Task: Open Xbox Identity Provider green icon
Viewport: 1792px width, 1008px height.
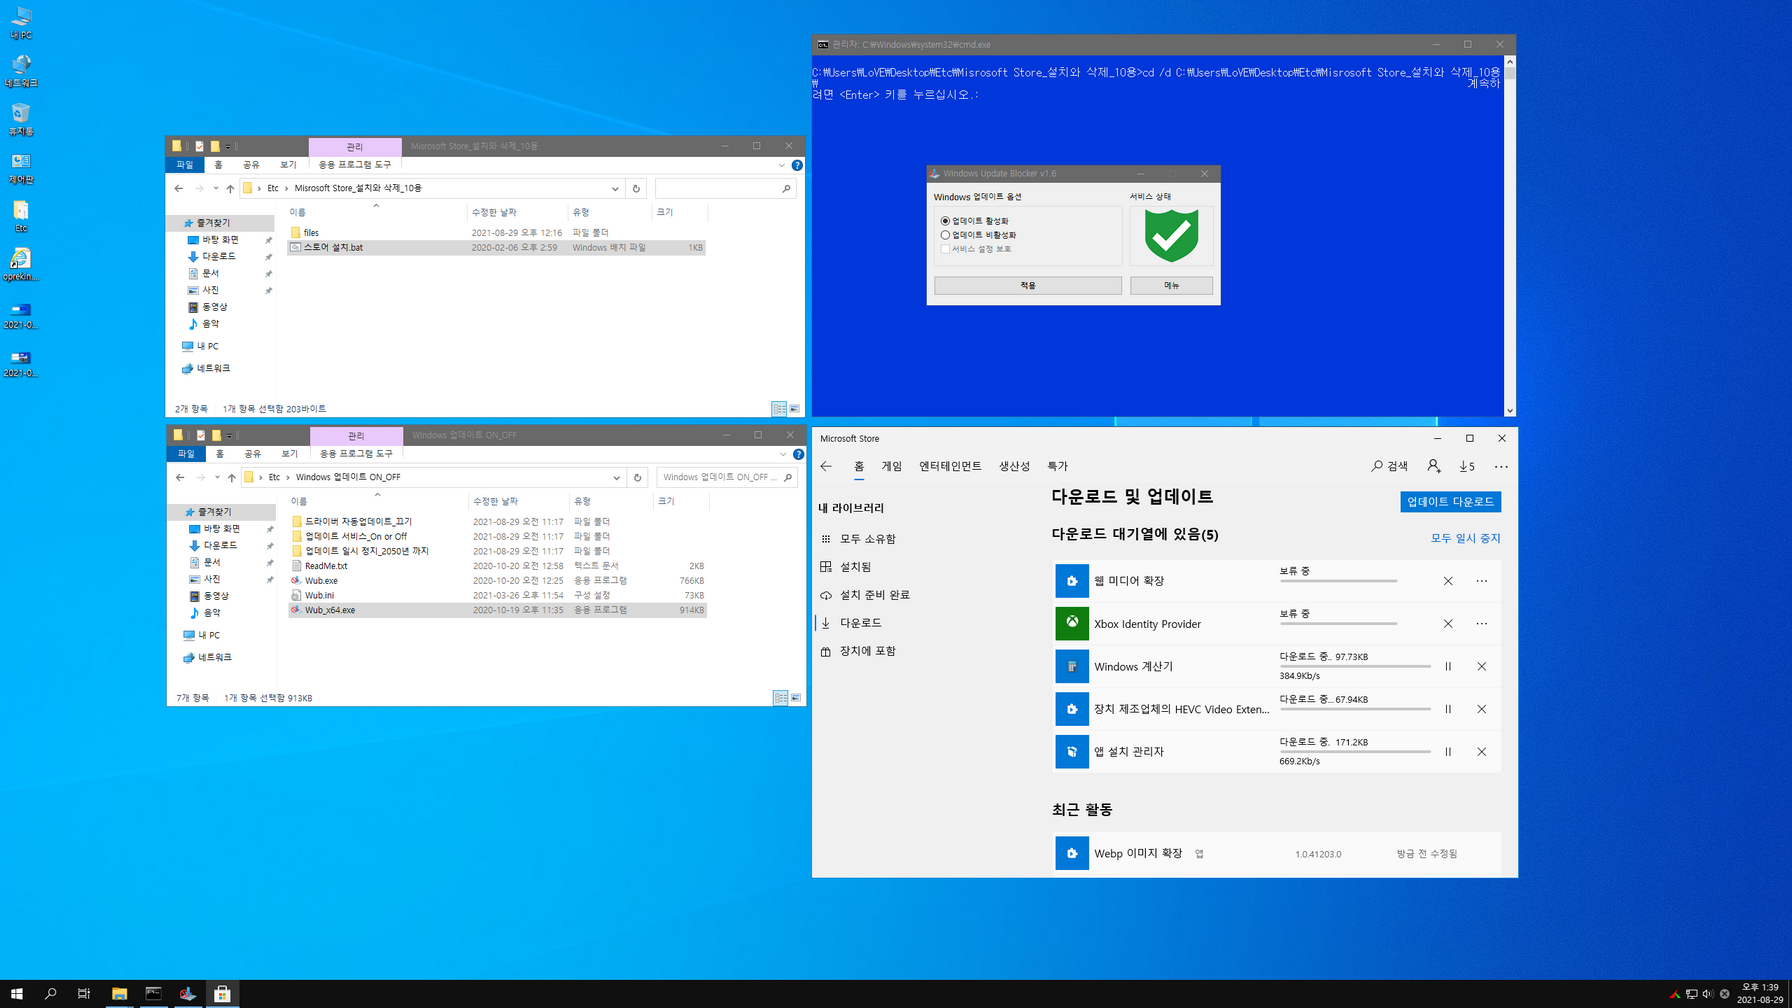Action: click(1072, 623)
